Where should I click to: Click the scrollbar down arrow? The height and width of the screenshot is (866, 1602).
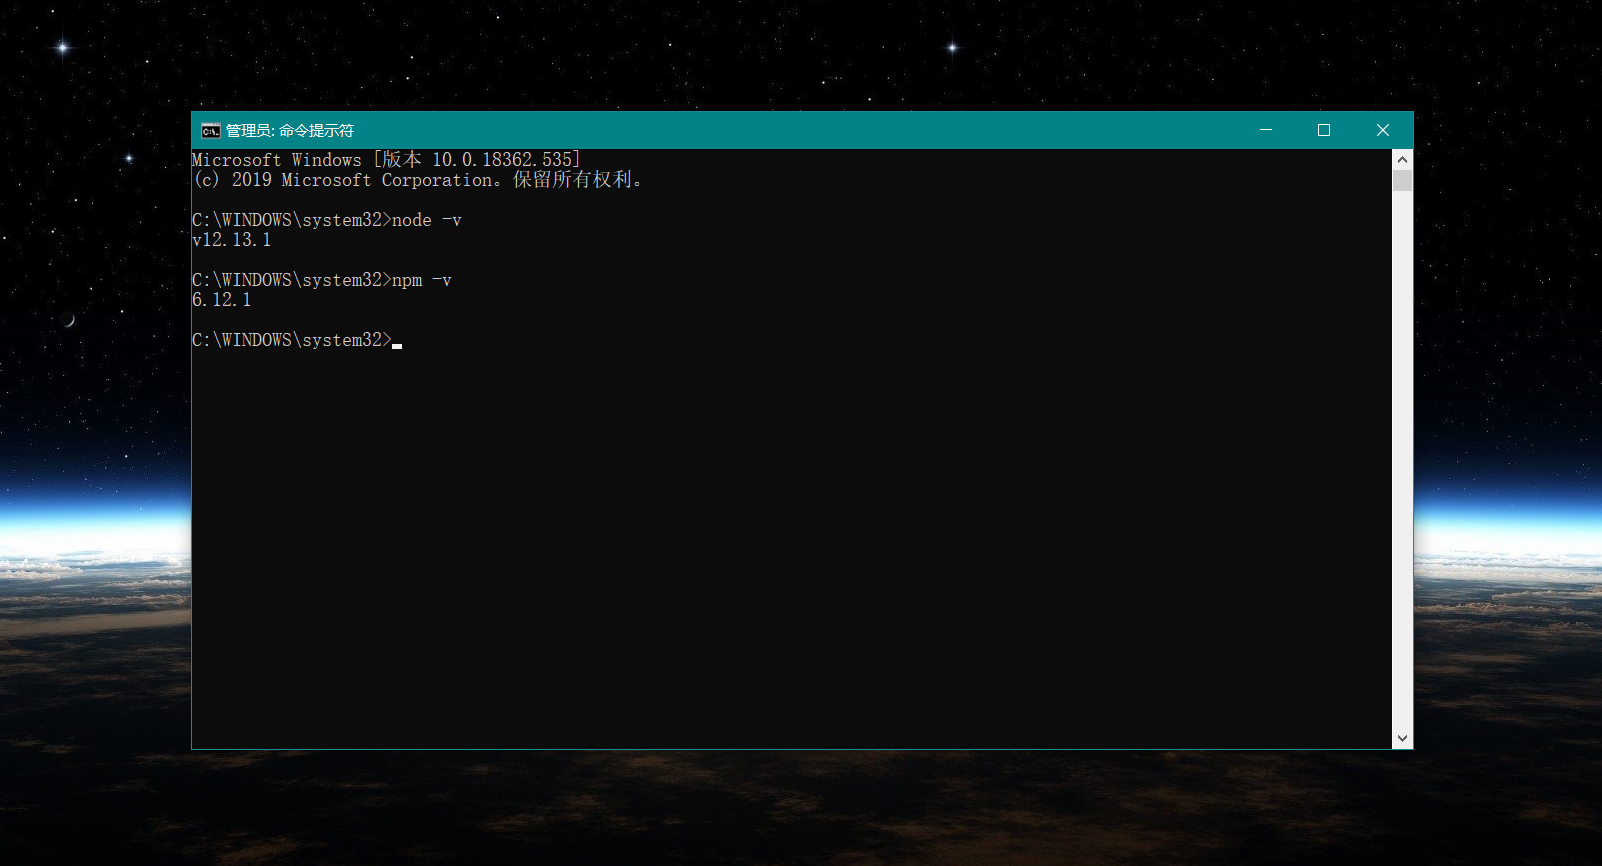[1402, 738]
